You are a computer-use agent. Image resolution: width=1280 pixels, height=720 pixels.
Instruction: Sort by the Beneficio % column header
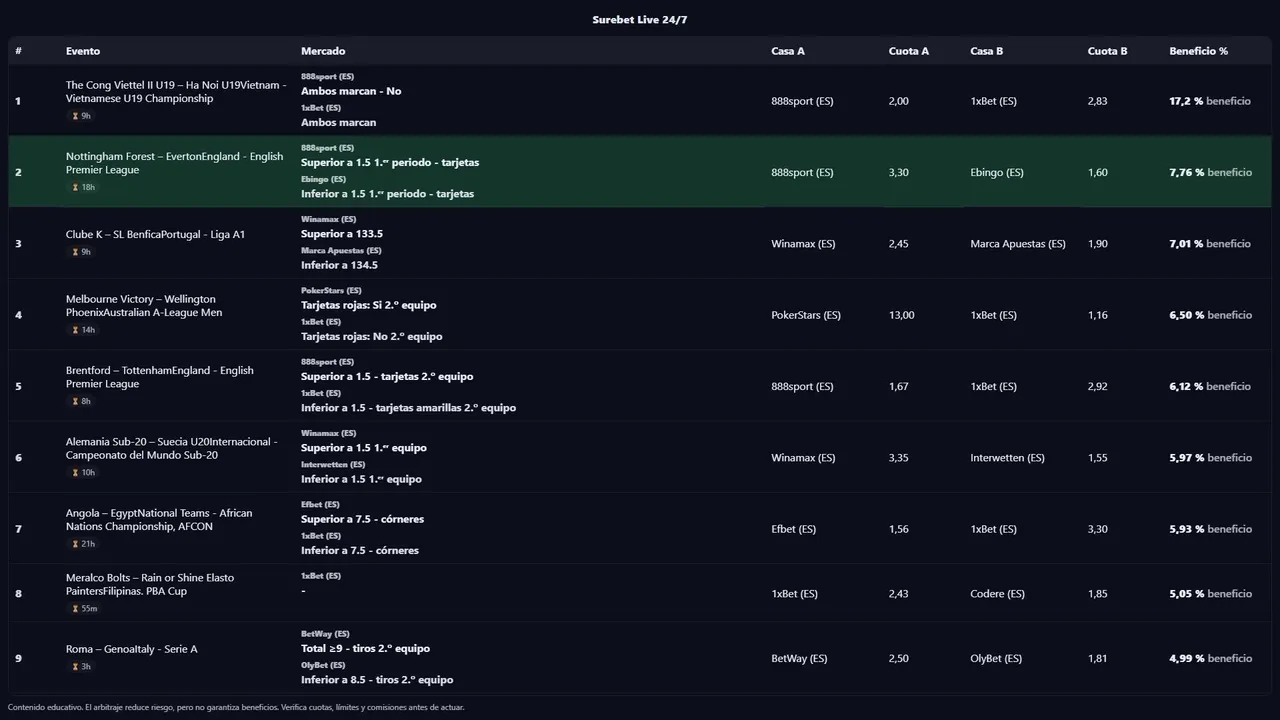[x=1198, y=51]
